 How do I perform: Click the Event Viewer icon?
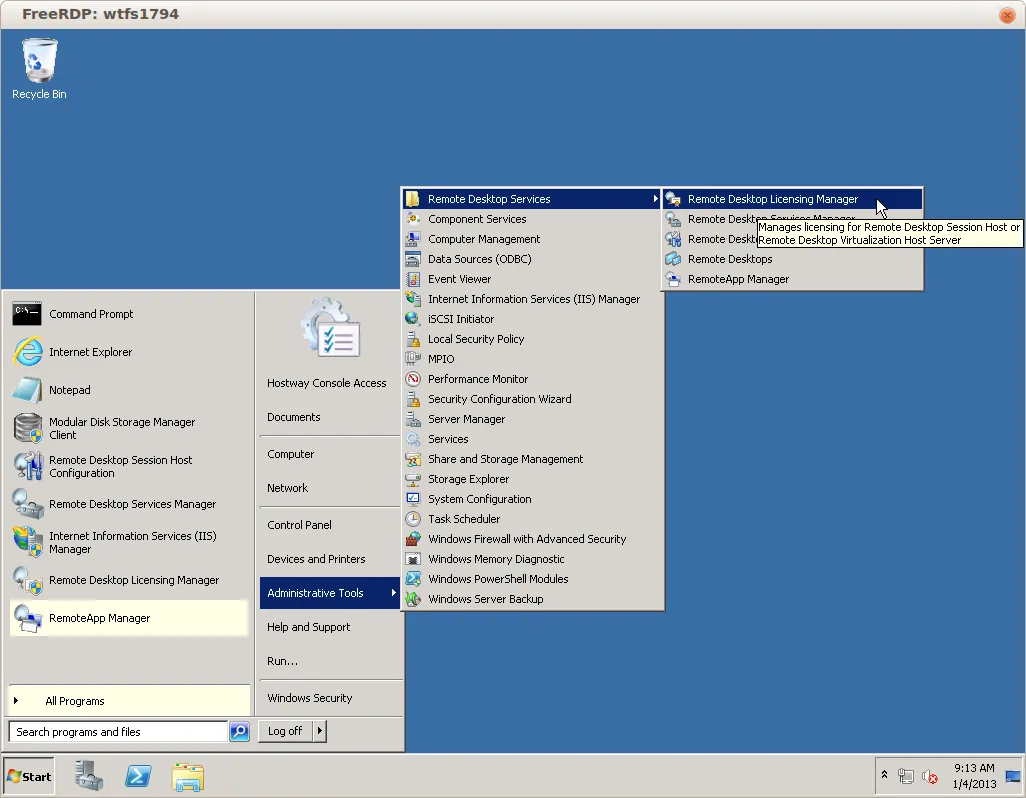pos(413,279)
